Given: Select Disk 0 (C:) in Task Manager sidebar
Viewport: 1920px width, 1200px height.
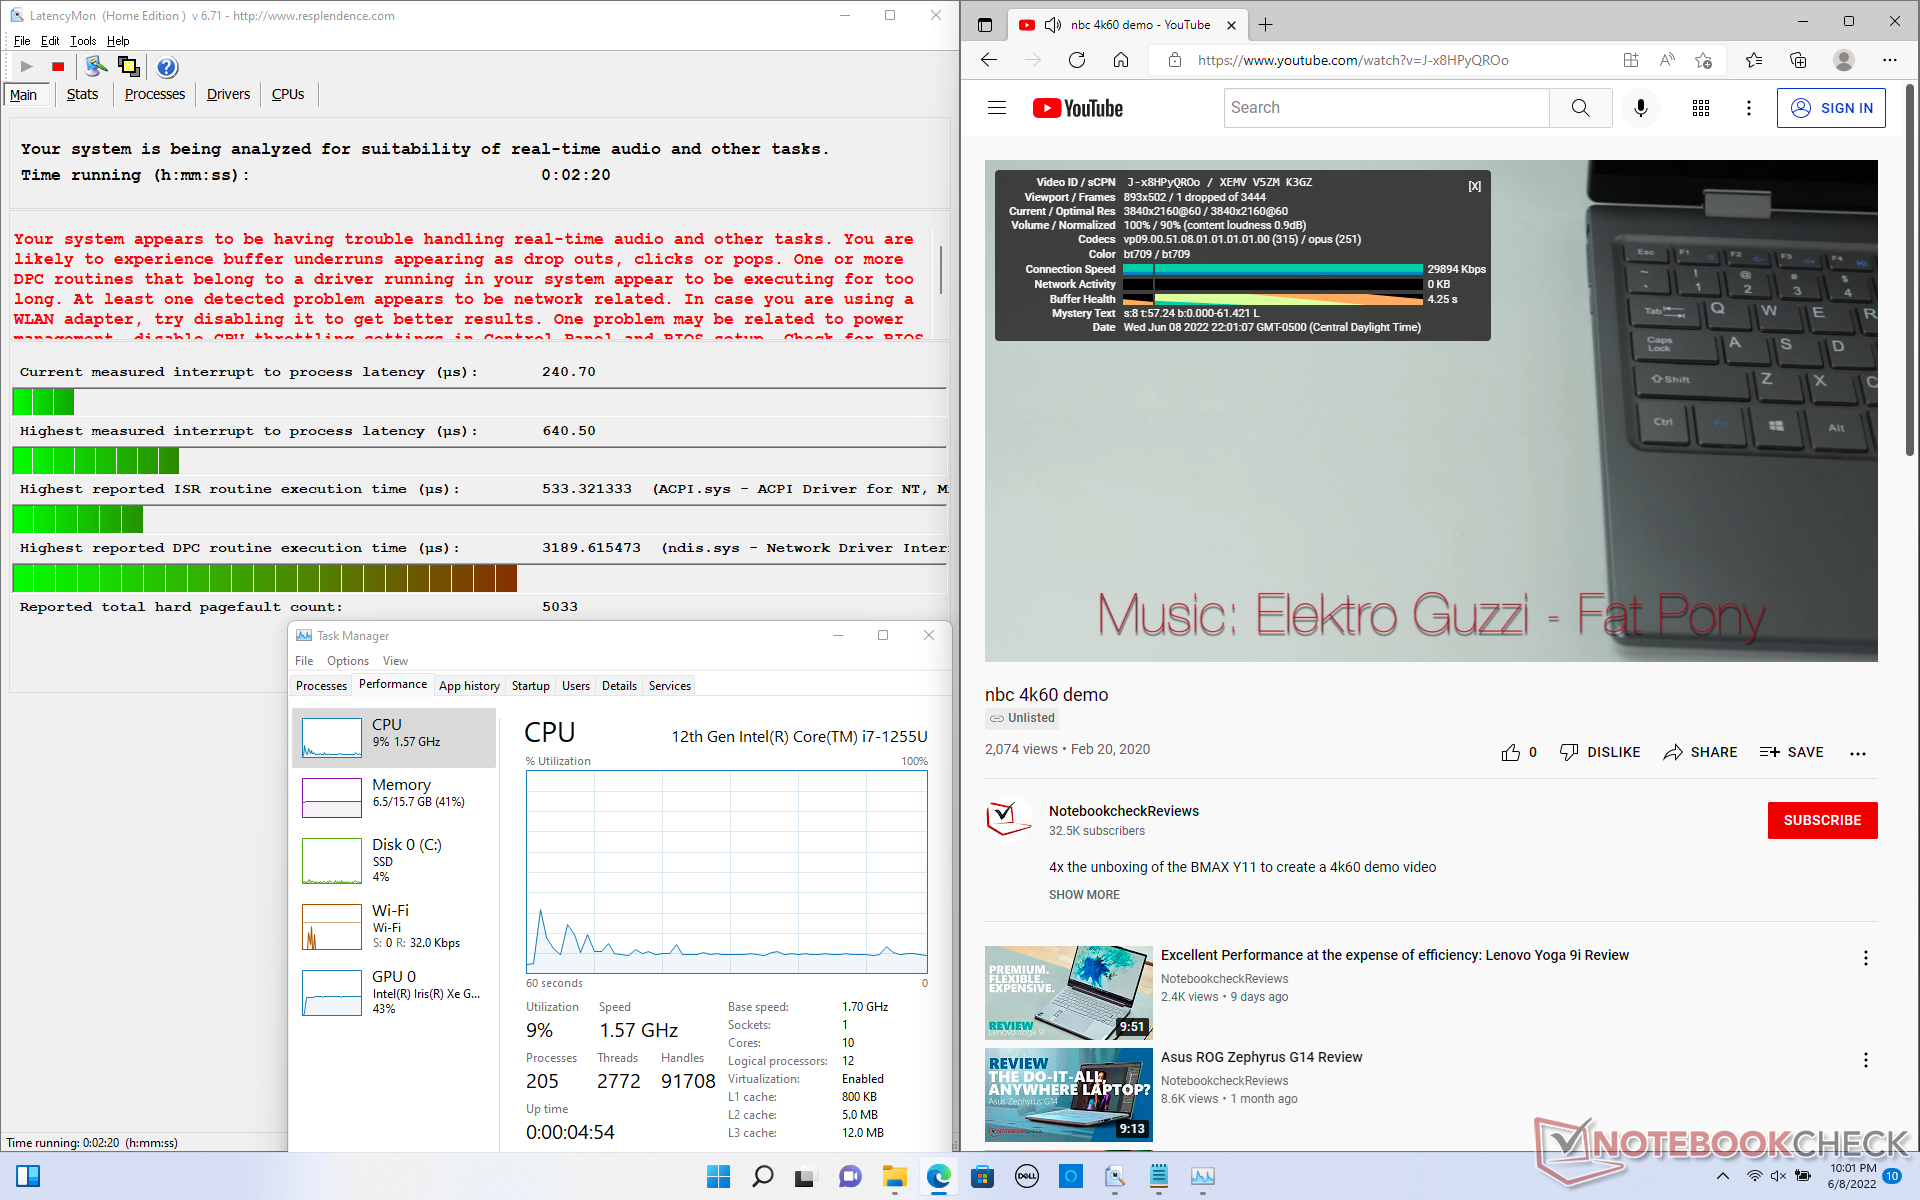Looking at the screenshot, I should point(394,860).
